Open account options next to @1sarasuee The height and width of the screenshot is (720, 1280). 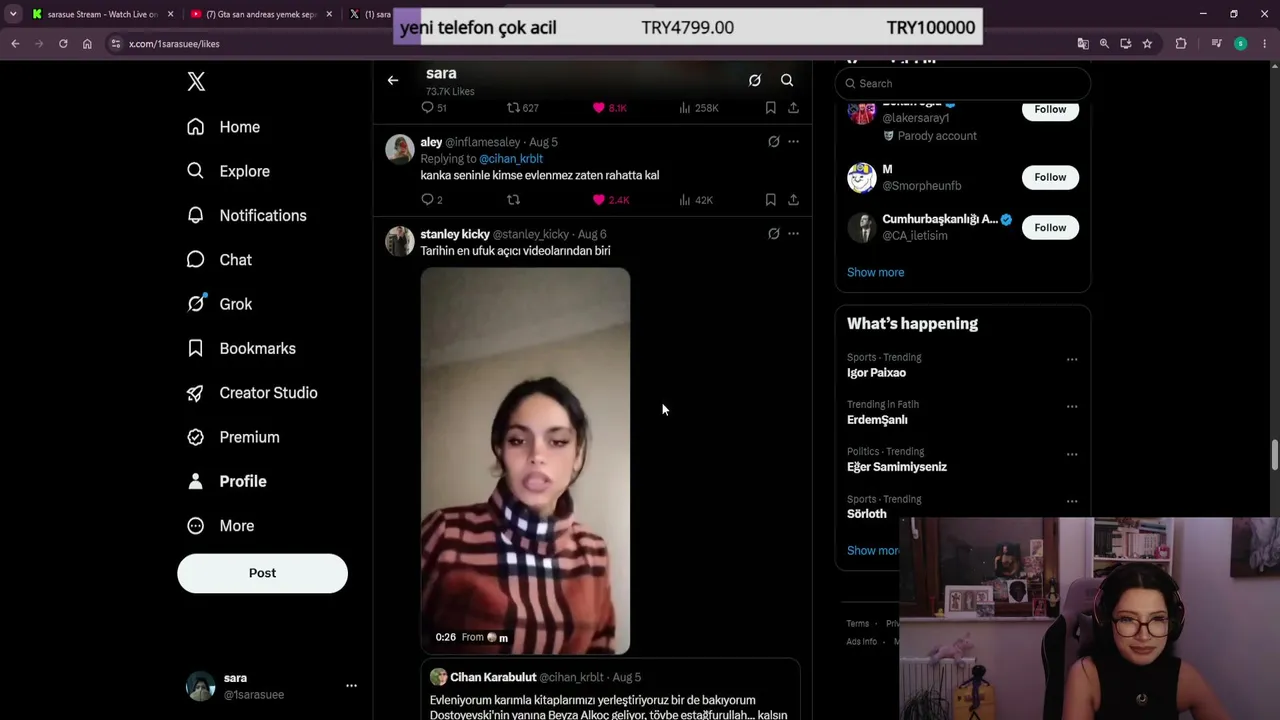tap(351, 686)
